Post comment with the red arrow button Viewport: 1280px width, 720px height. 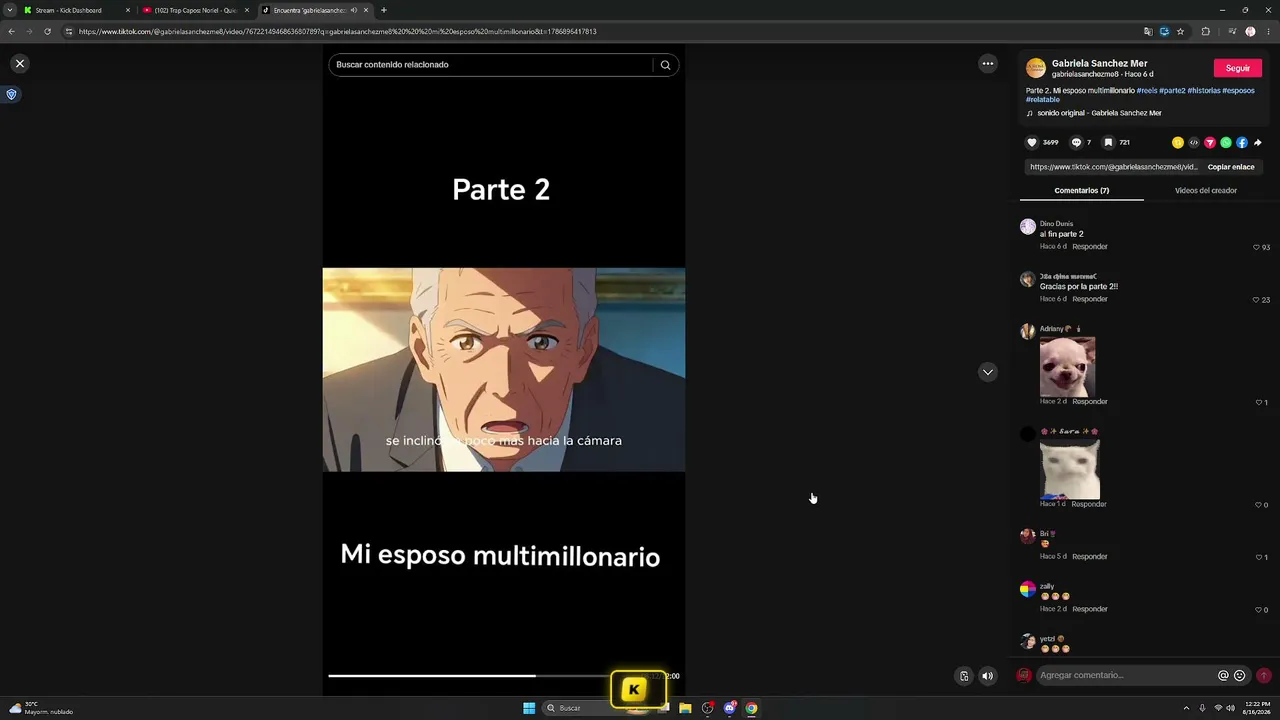tap(1264, 676)
